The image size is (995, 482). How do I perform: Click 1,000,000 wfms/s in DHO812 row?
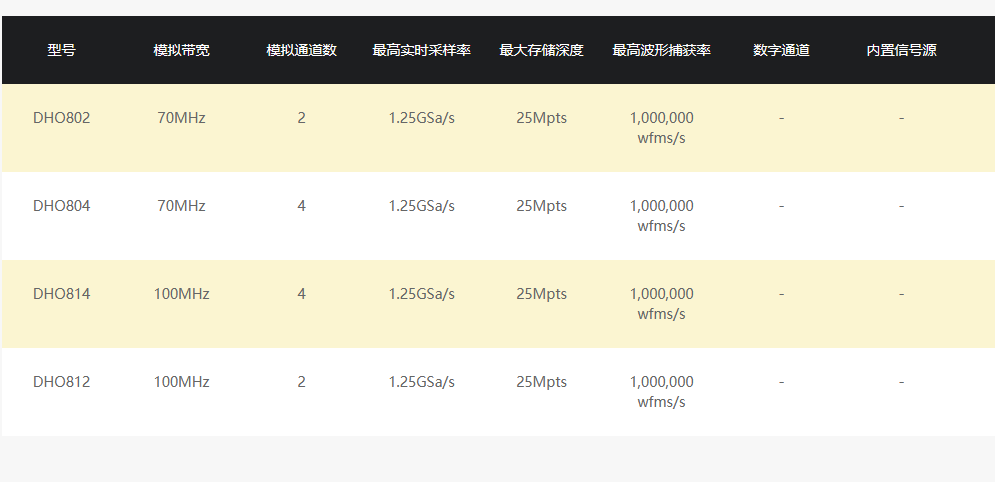coord(661,392)
